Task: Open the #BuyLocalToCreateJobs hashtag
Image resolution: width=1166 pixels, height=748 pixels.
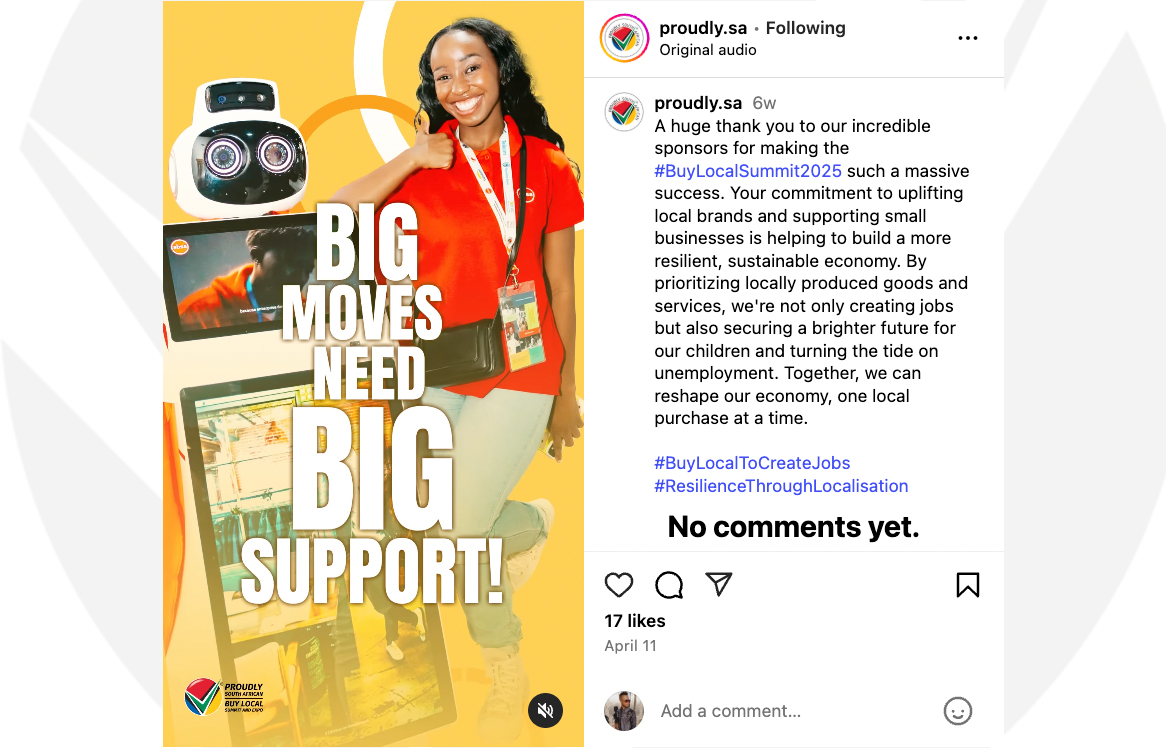Action: coord(752,463)
